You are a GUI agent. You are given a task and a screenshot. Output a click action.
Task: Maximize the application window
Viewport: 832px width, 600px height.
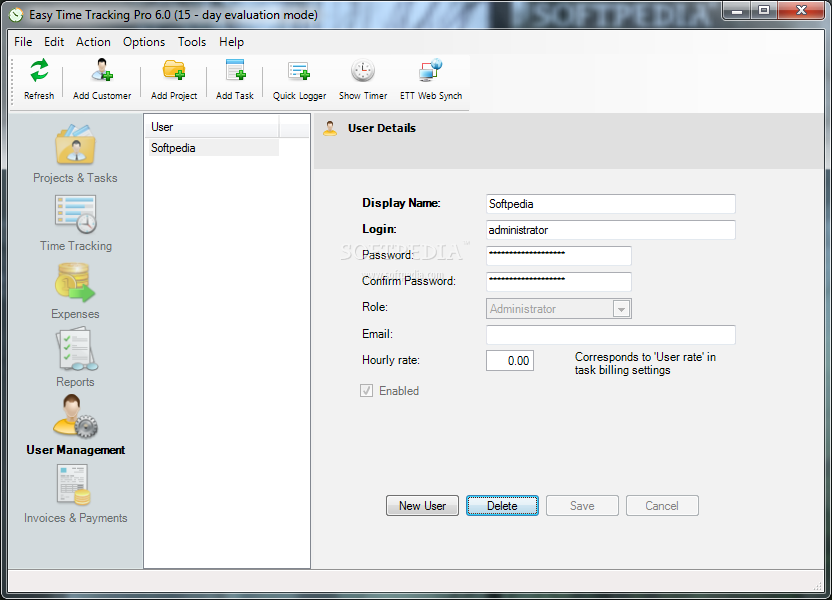pos(764,11)
